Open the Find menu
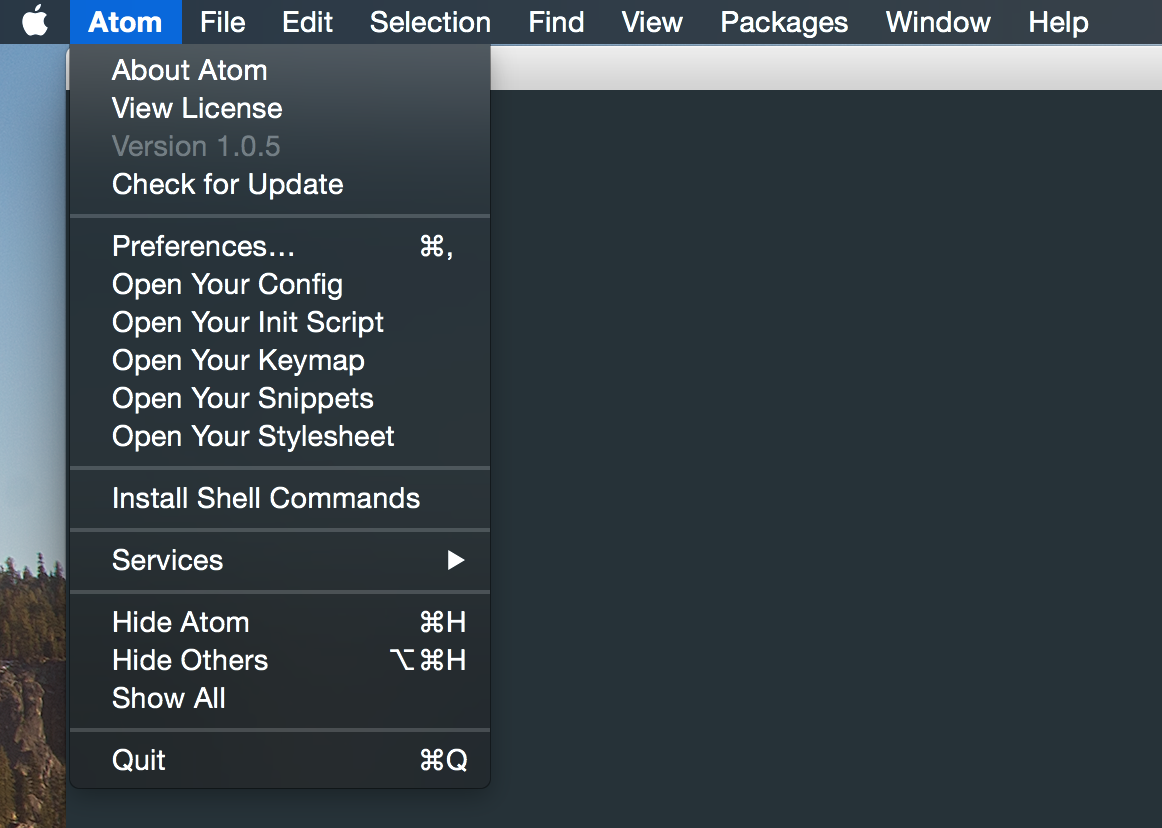 tap(556, 21)
